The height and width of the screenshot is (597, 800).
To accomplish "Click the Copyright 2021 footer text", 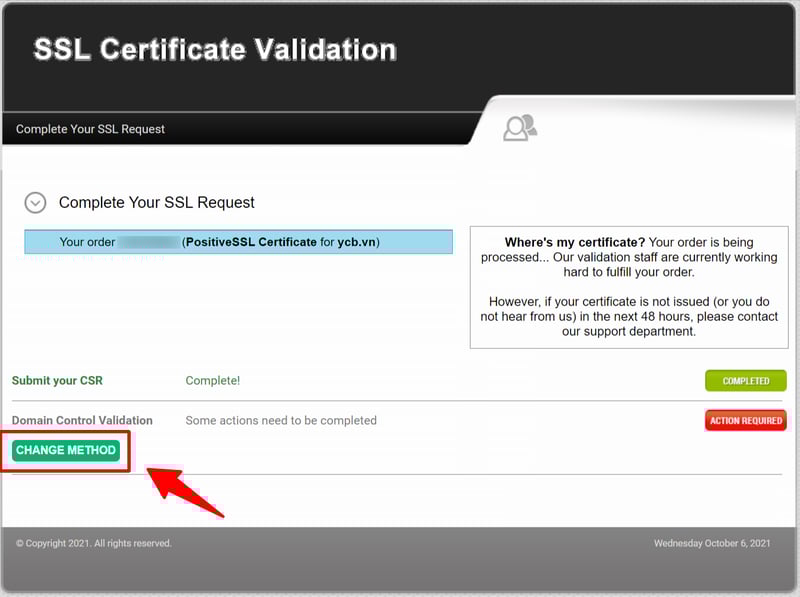I will click(x=94, y=543).
